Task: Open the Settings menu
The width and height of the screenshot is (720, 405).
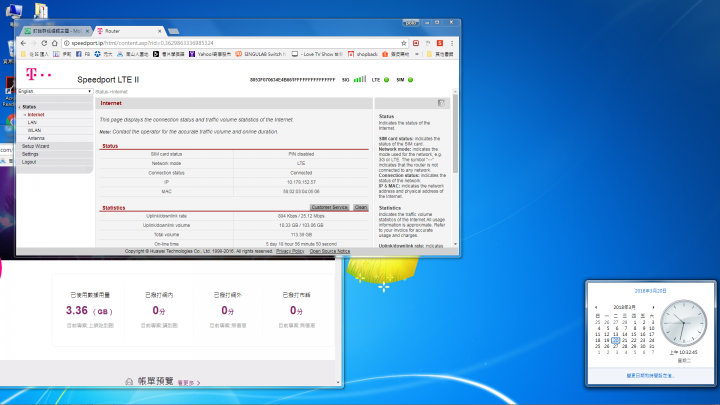Action: (x=30, y=154)
